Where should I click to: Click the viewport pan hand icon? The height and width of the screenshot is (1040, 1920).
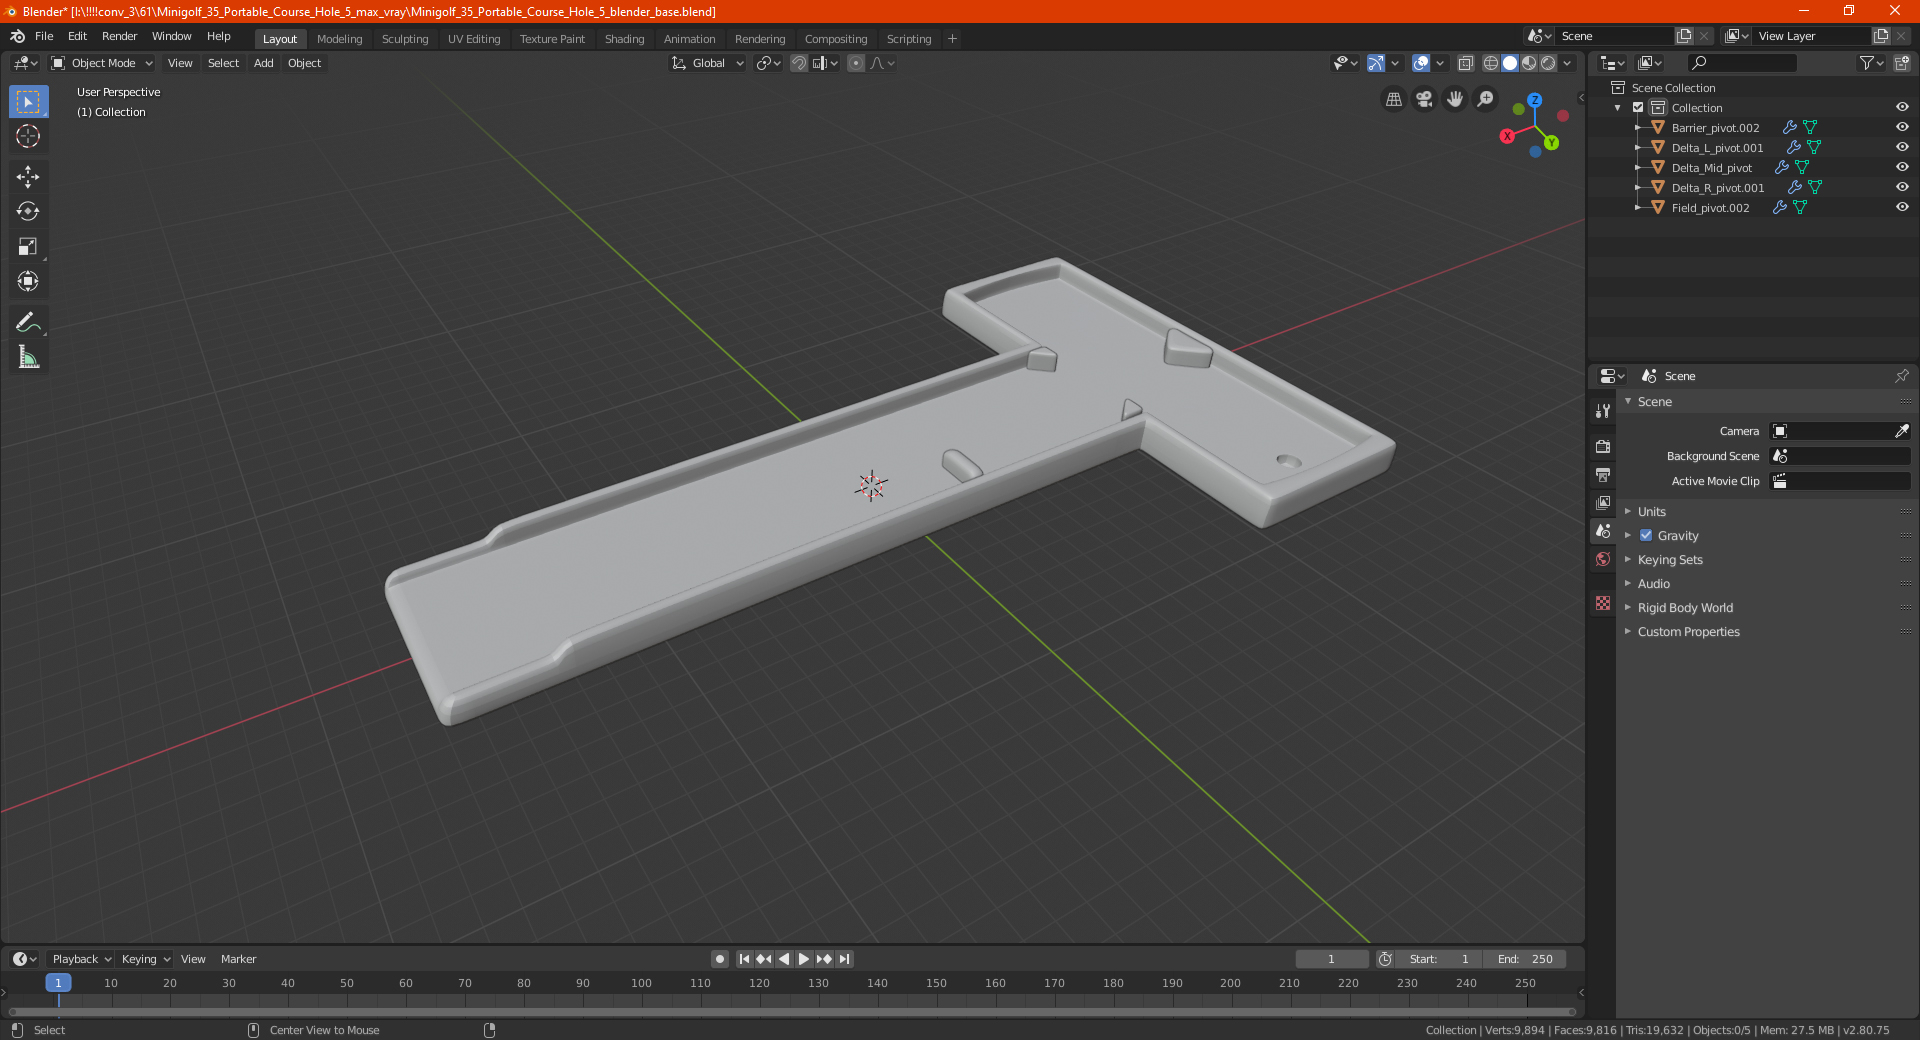pos(1455,99)
